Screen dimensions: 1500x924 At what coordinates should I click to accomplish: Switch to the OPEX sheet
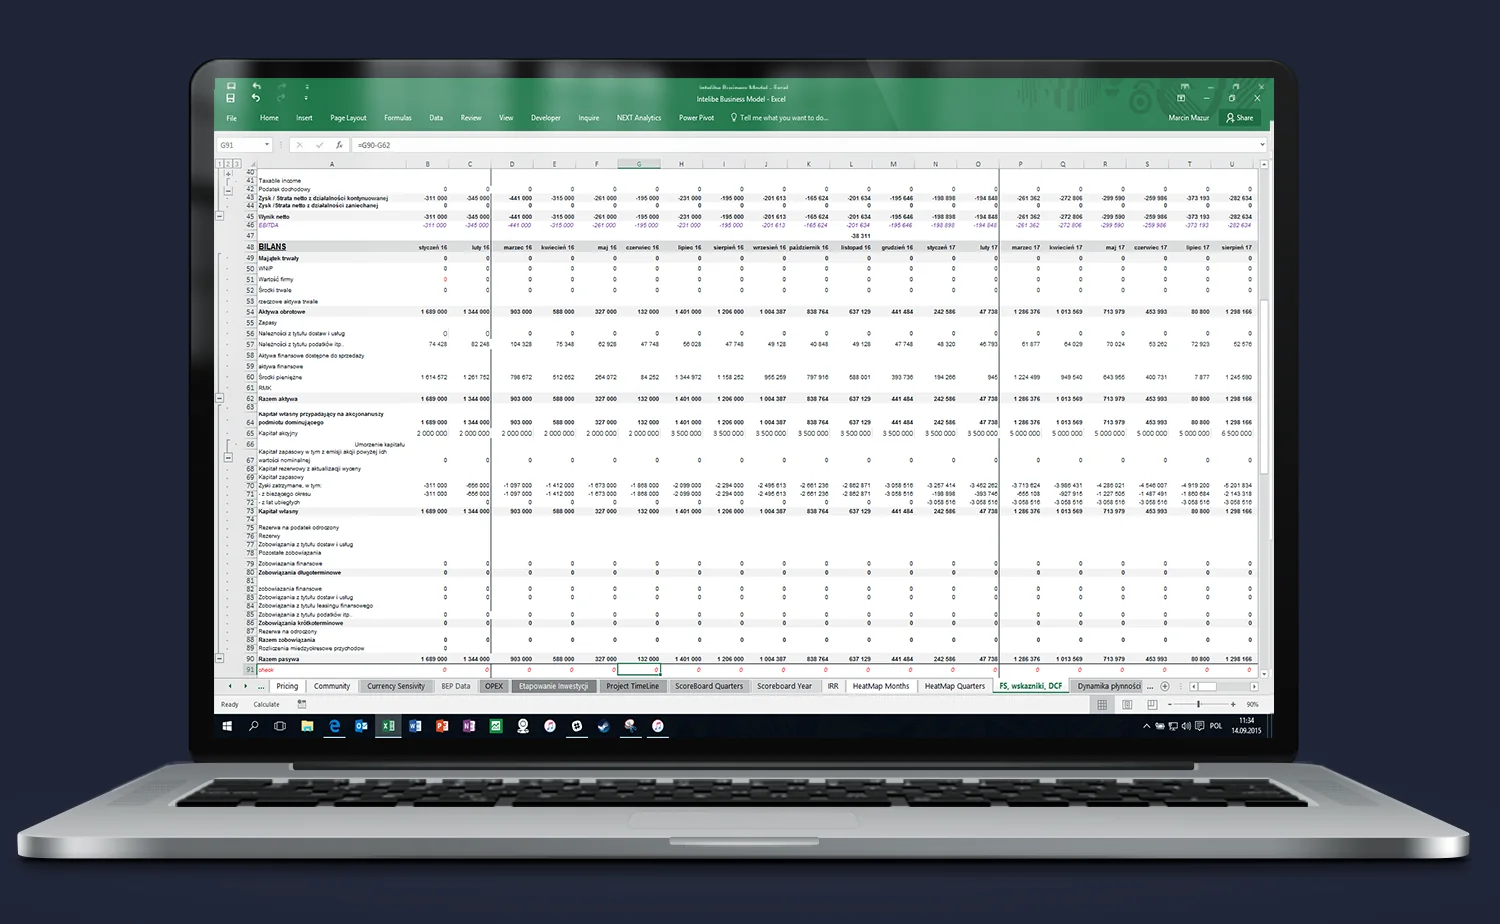pyautogui.click(x=494, y=686)
